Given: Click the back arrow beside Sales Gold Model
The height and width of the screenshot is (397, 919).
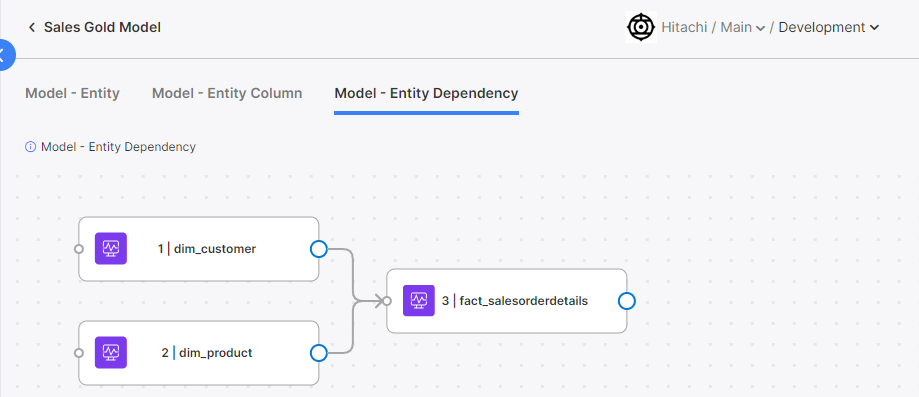Looking at the screenshot, I should (x=32, y=28).
